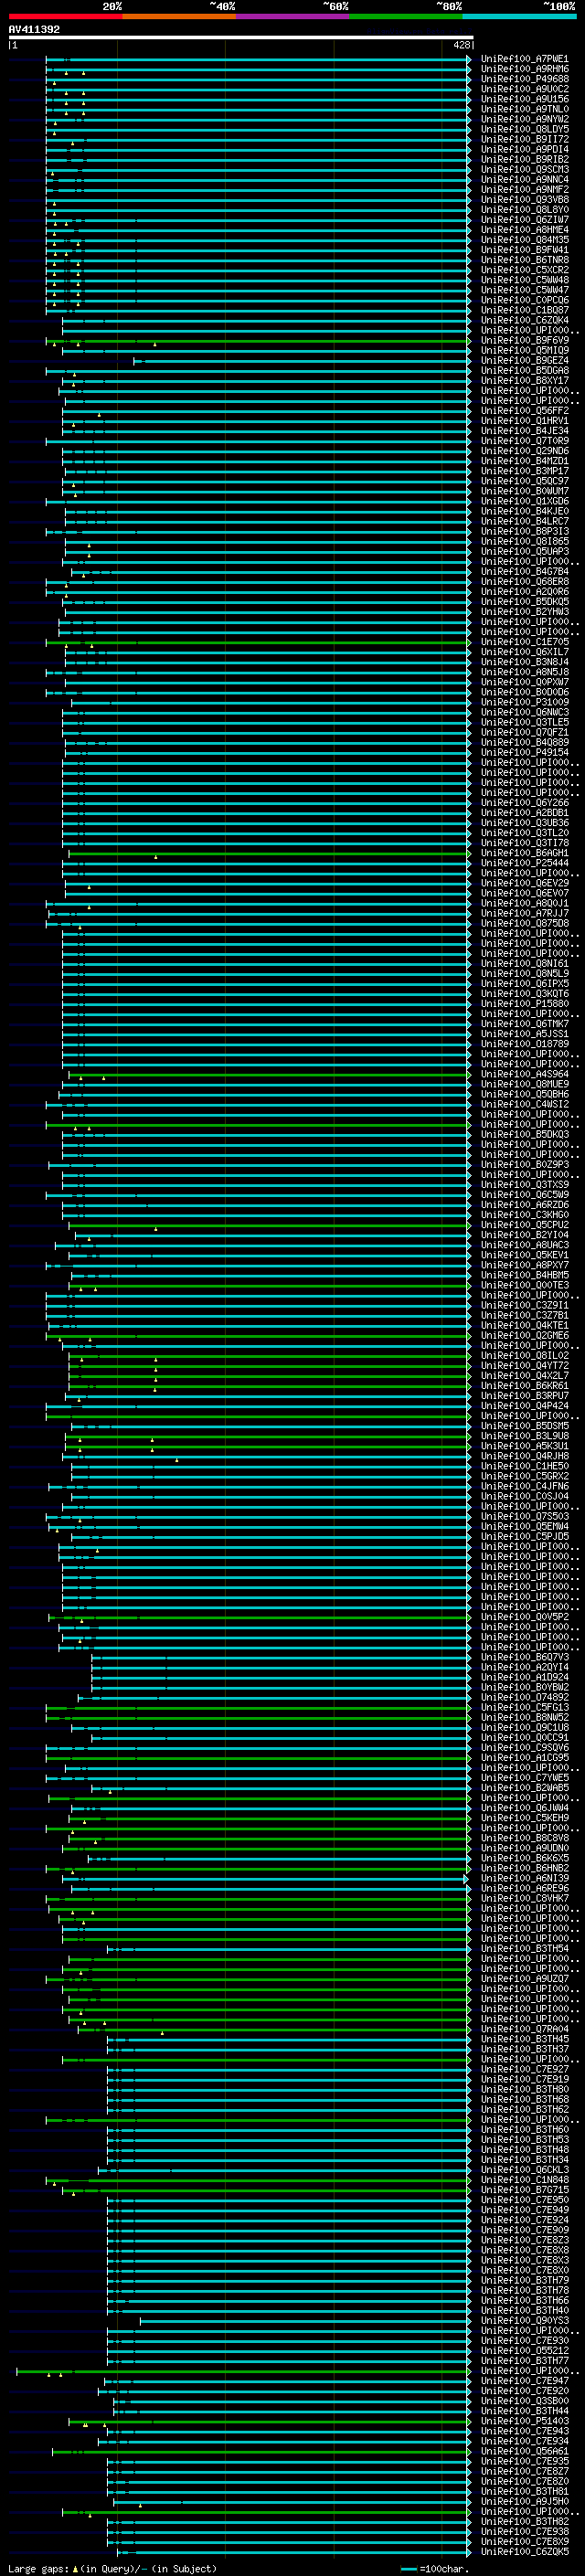The width and height of the screenshot is (585, 2576).
Task: Select UniRef100_A8HME4 subject label
Action: tap(524, 230)
